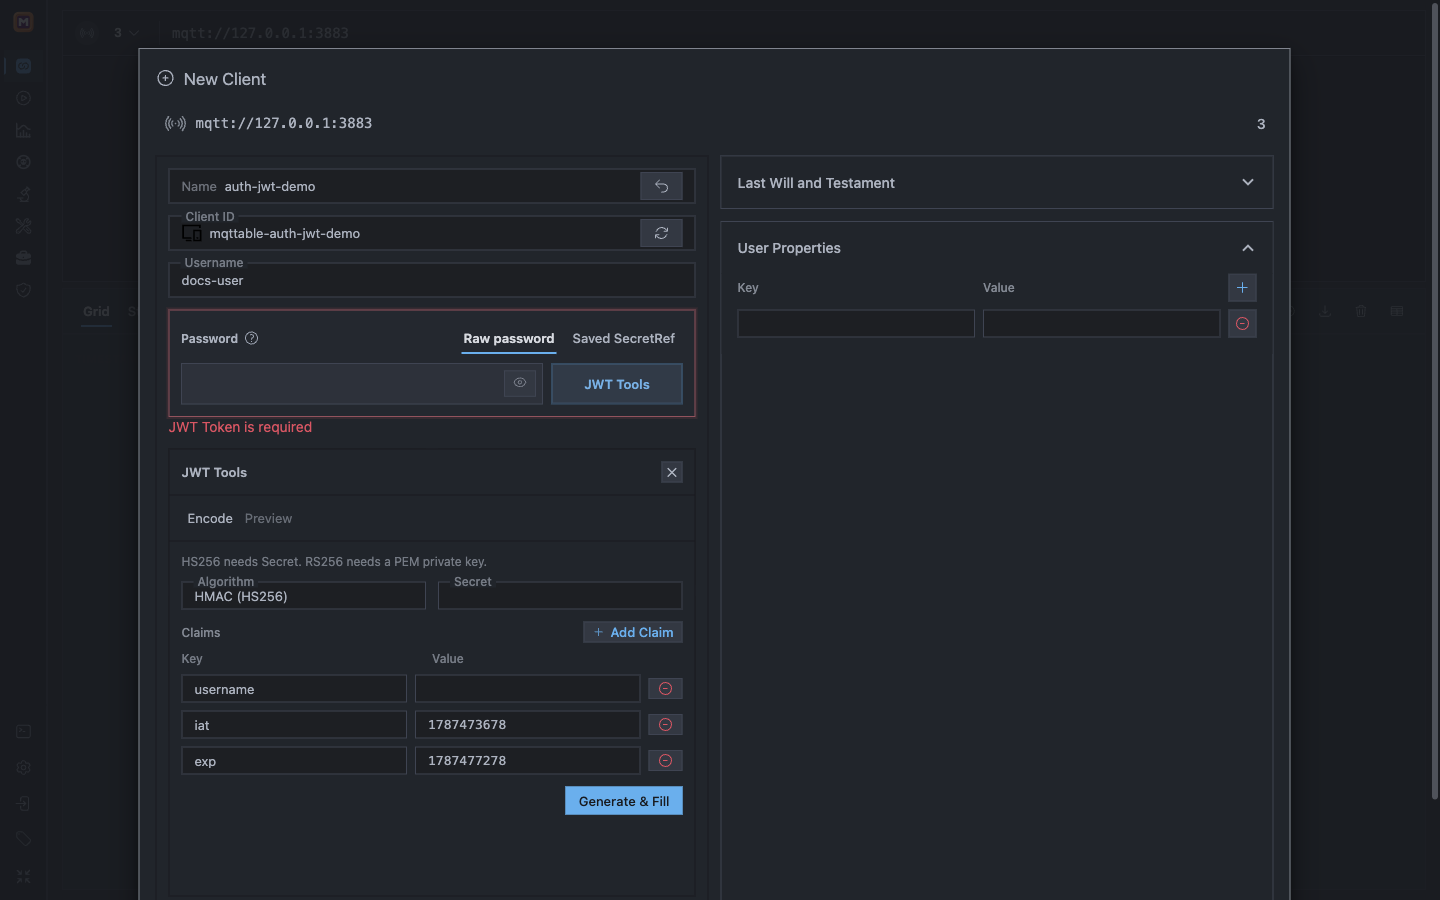Open the wrench and screwdriver tools icon

coord(23,226)
